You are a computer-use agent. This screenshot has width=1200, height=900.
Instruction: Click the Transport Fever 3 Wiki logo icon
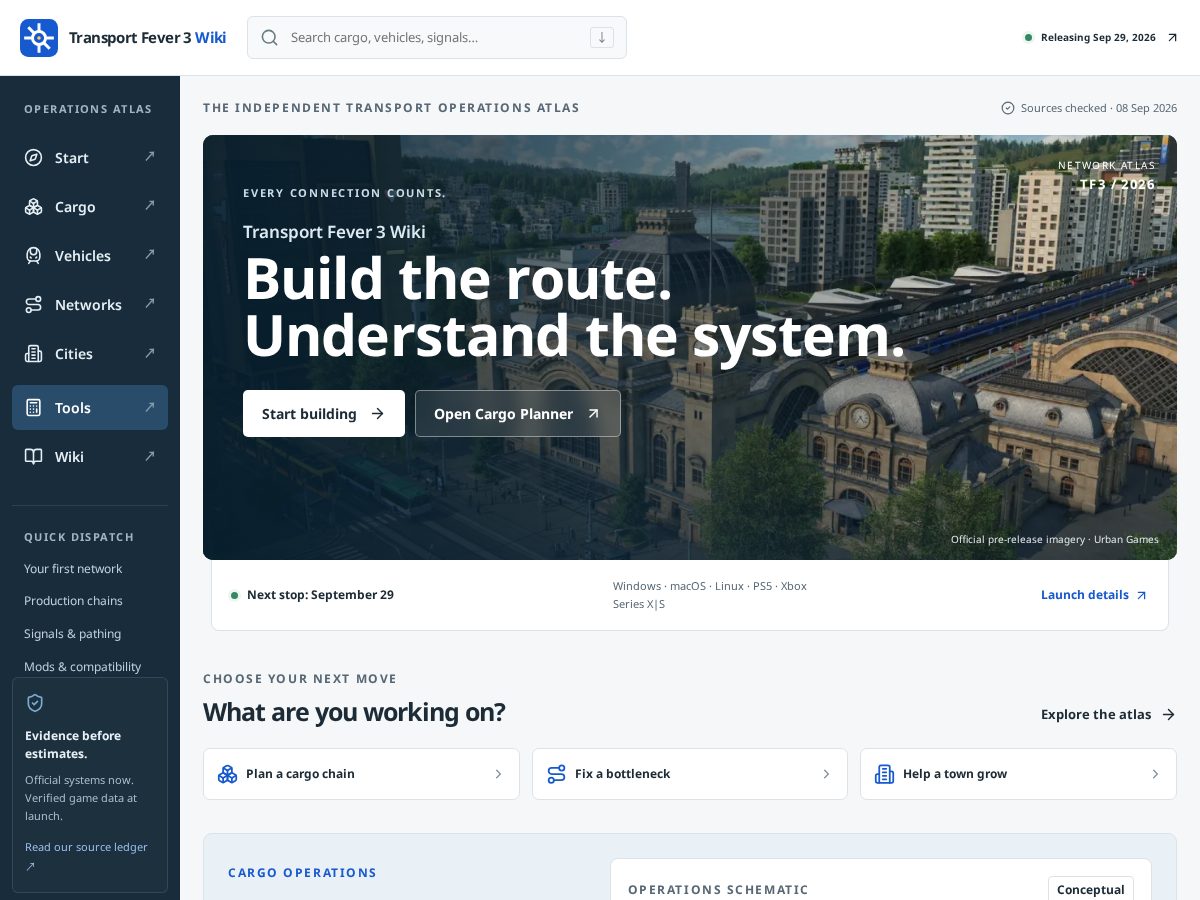(39, 38)
